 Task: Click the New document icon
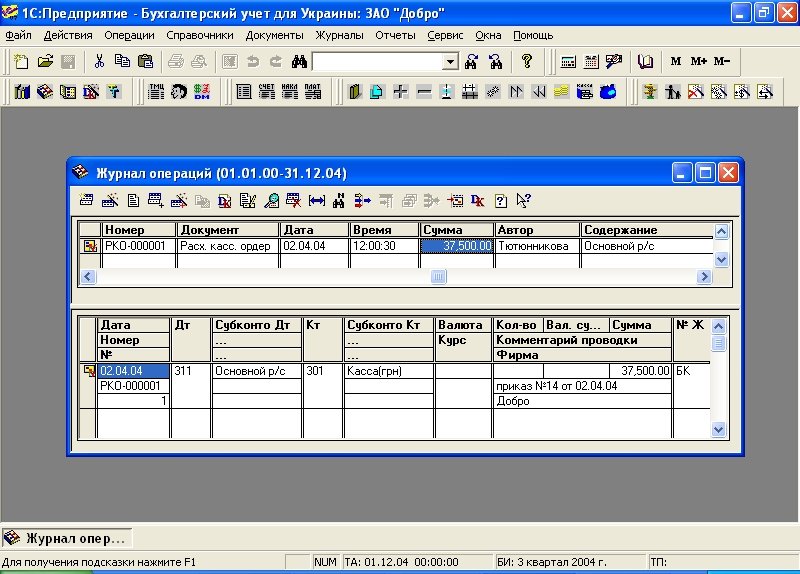[x=21, y=62]
